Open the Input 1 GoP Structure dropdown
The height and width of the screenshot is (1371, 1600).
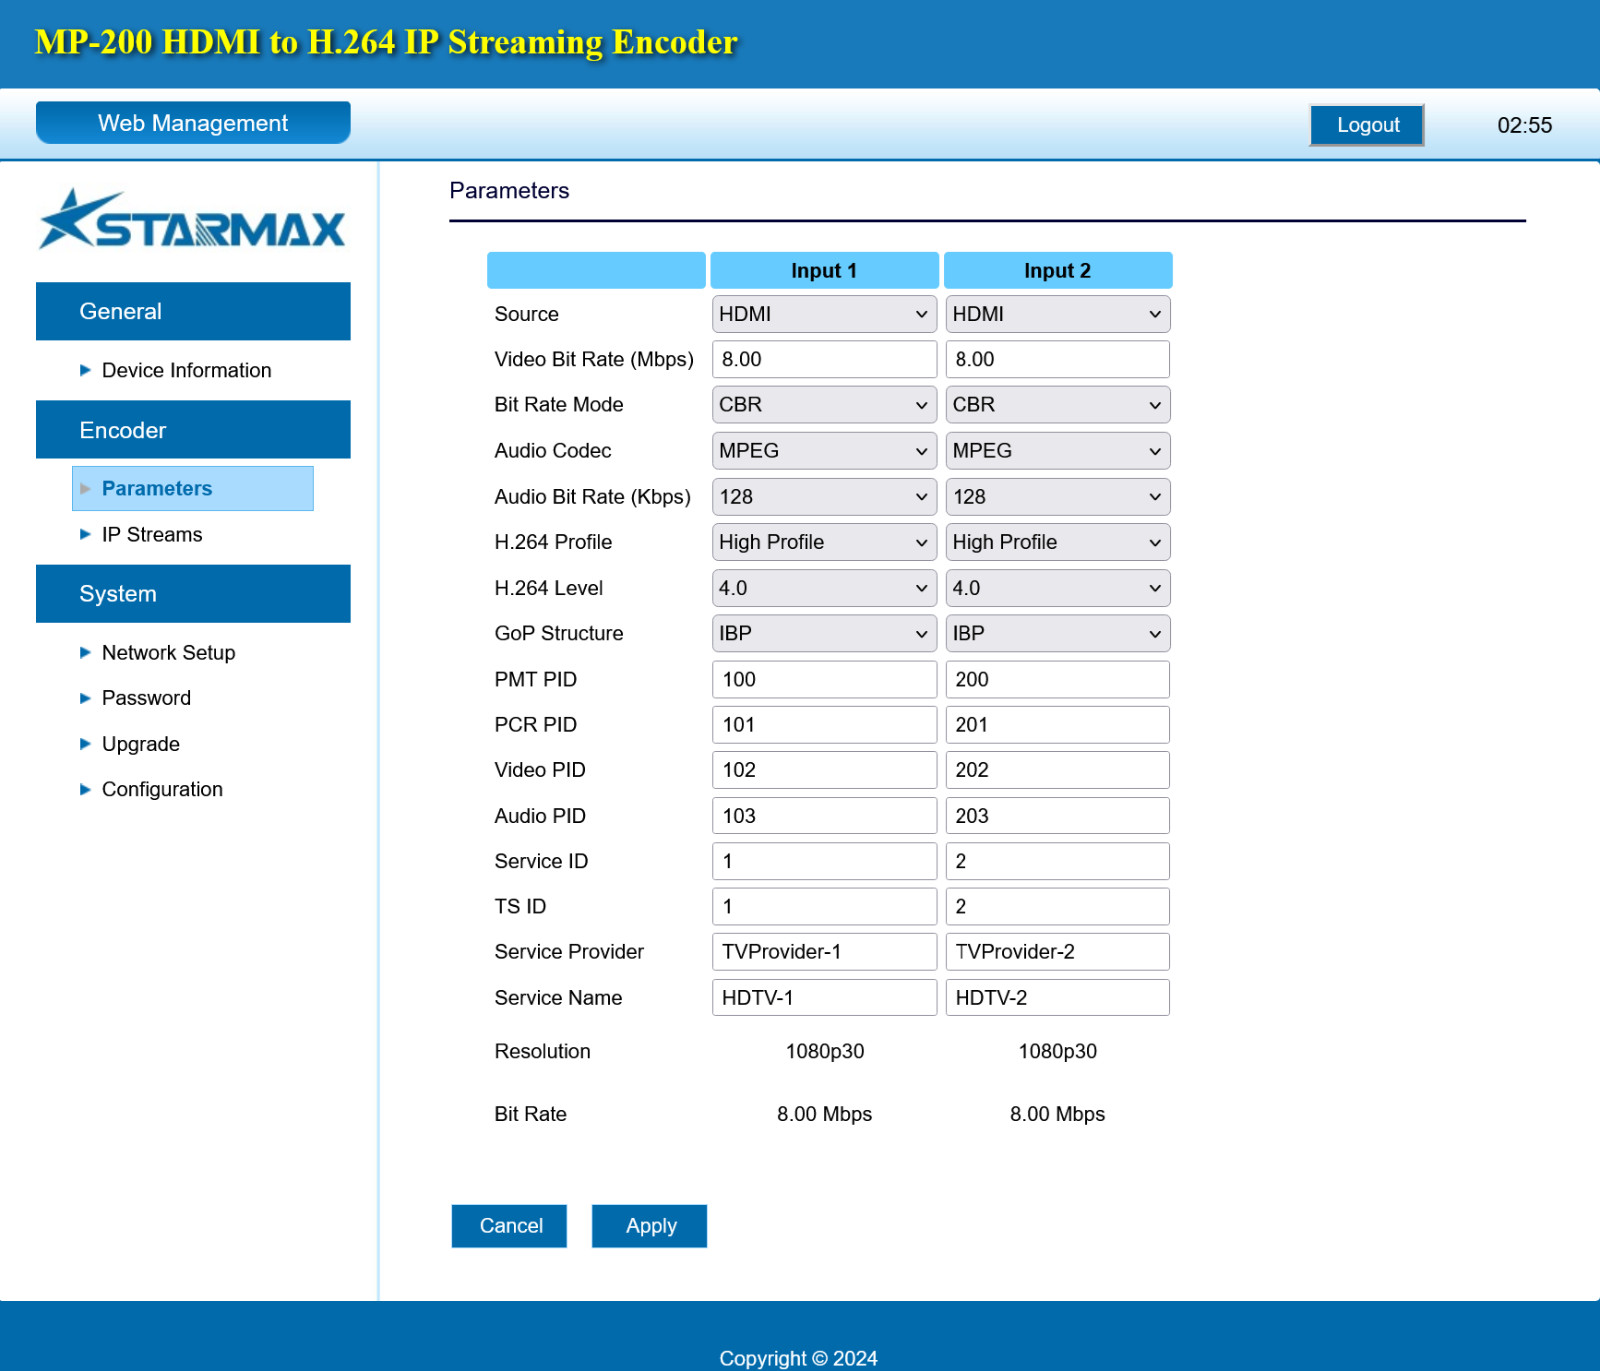point(824,633)
